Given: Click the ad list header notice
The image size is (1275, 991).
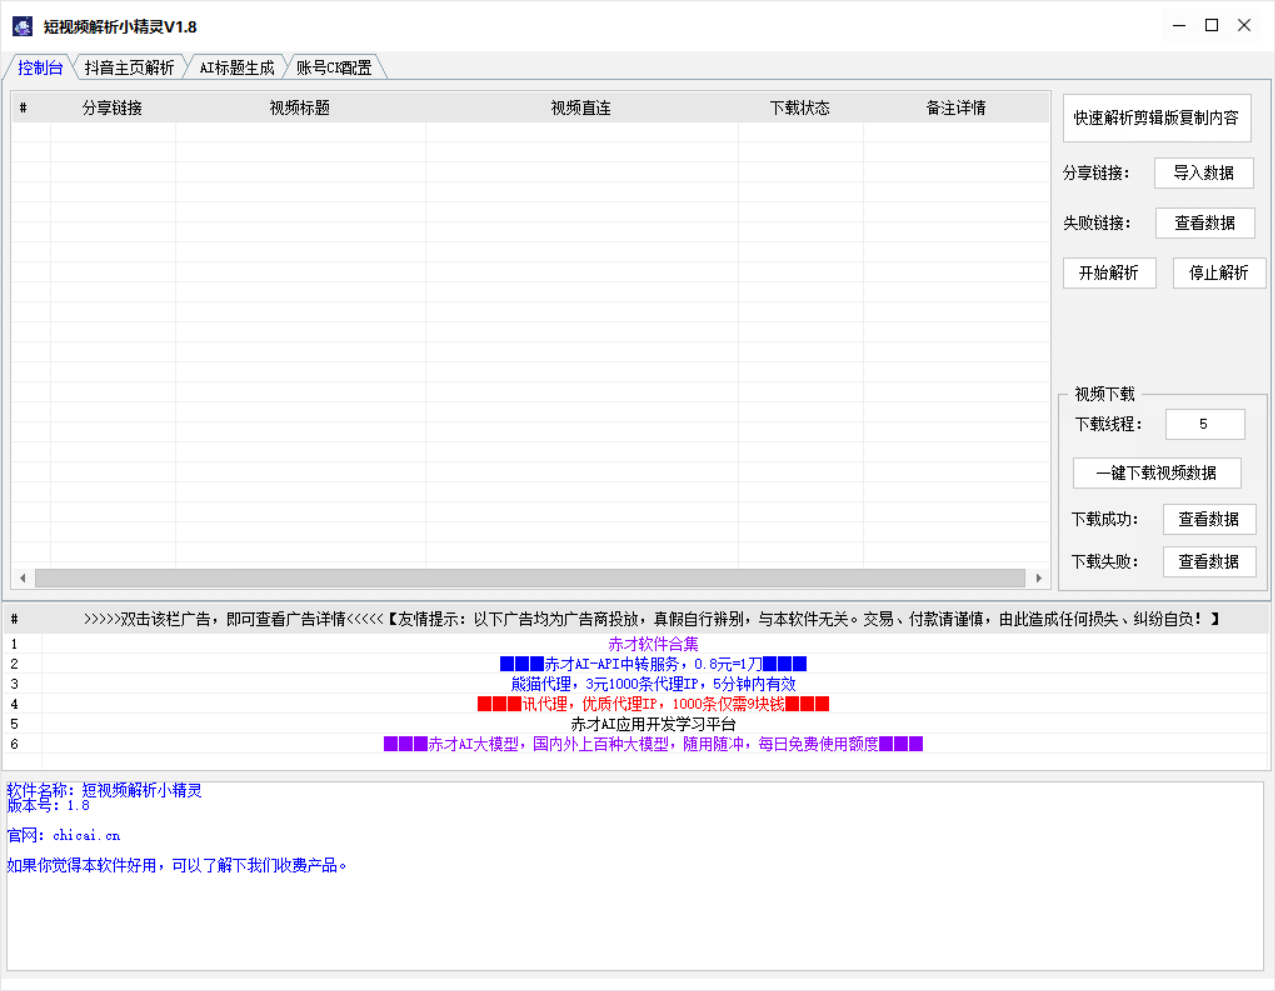Looking at the screenshot, I should coord(653,619).
